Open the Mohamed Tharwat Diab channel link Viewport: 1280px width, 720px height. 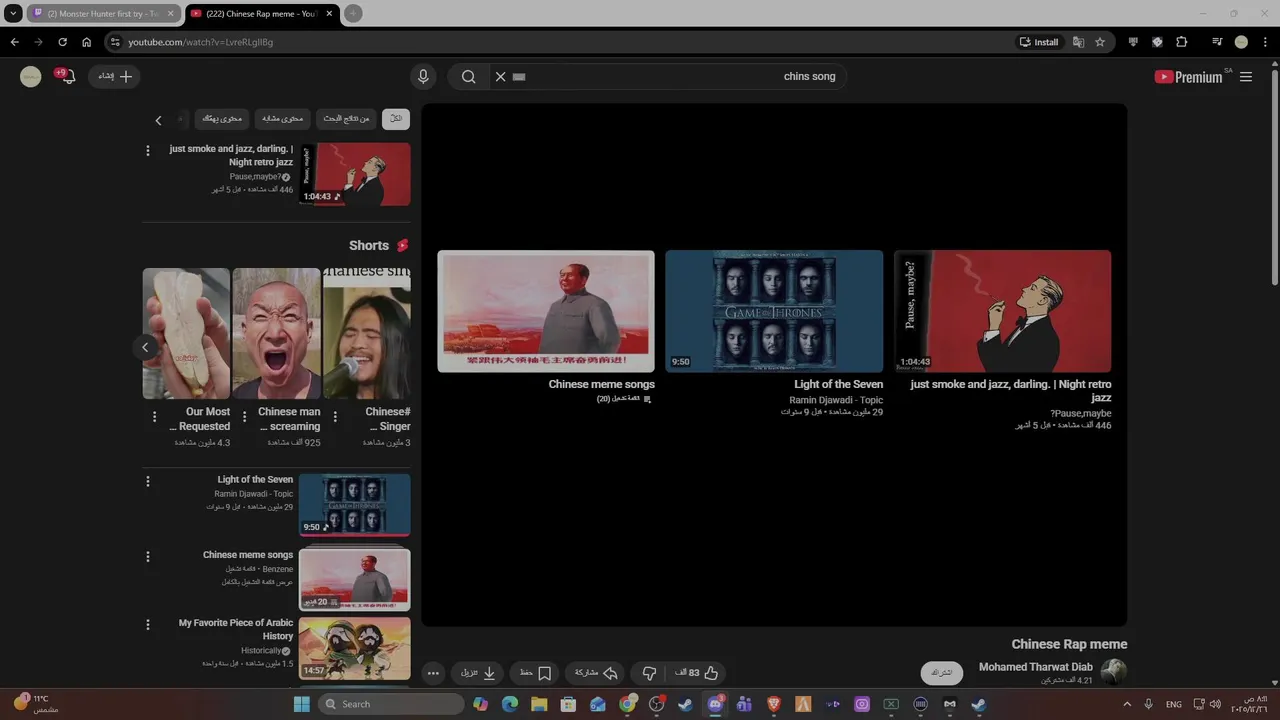[1035, 667]
